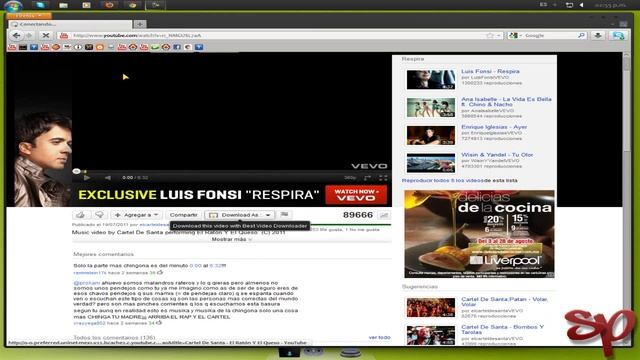Open the Facebook bookmark icon

point(177,47)
